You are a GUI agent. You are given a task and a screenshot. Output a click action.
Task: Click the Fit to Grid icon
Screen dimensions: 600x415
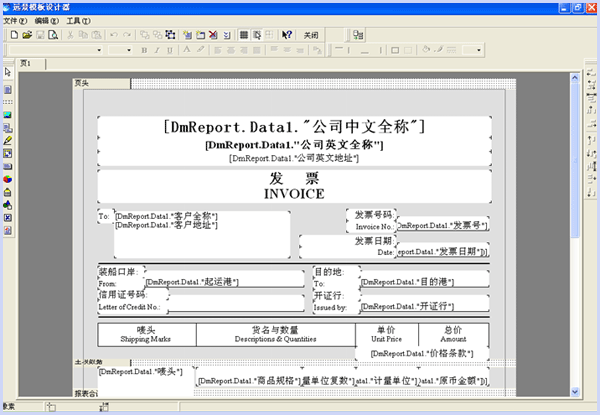click(x=269, y=35)
